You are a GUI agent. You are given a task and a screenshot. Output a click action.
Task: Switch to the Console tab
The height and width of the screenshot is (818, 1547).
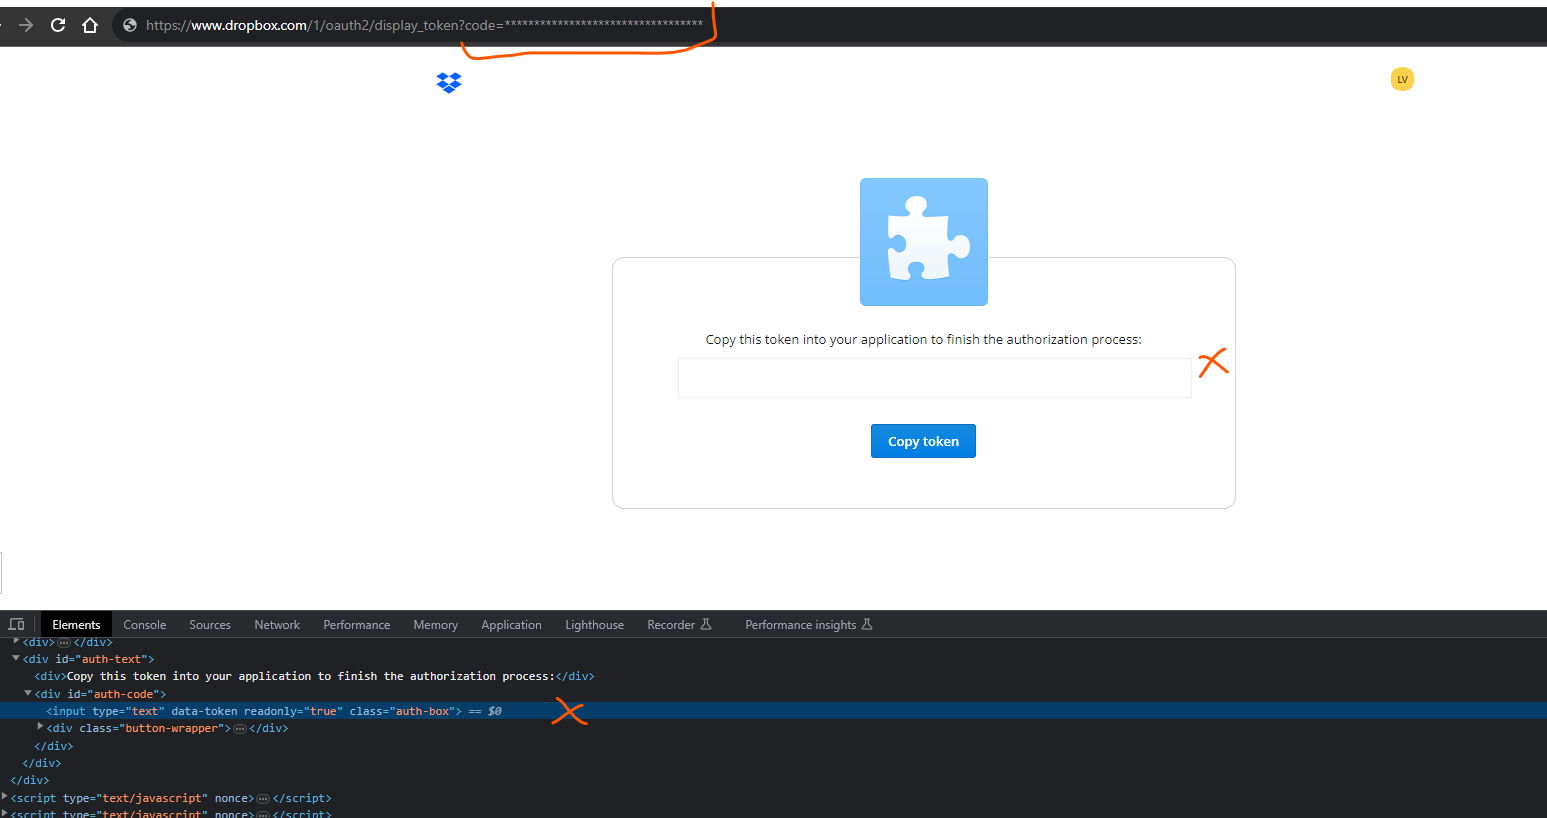(144, 625)
